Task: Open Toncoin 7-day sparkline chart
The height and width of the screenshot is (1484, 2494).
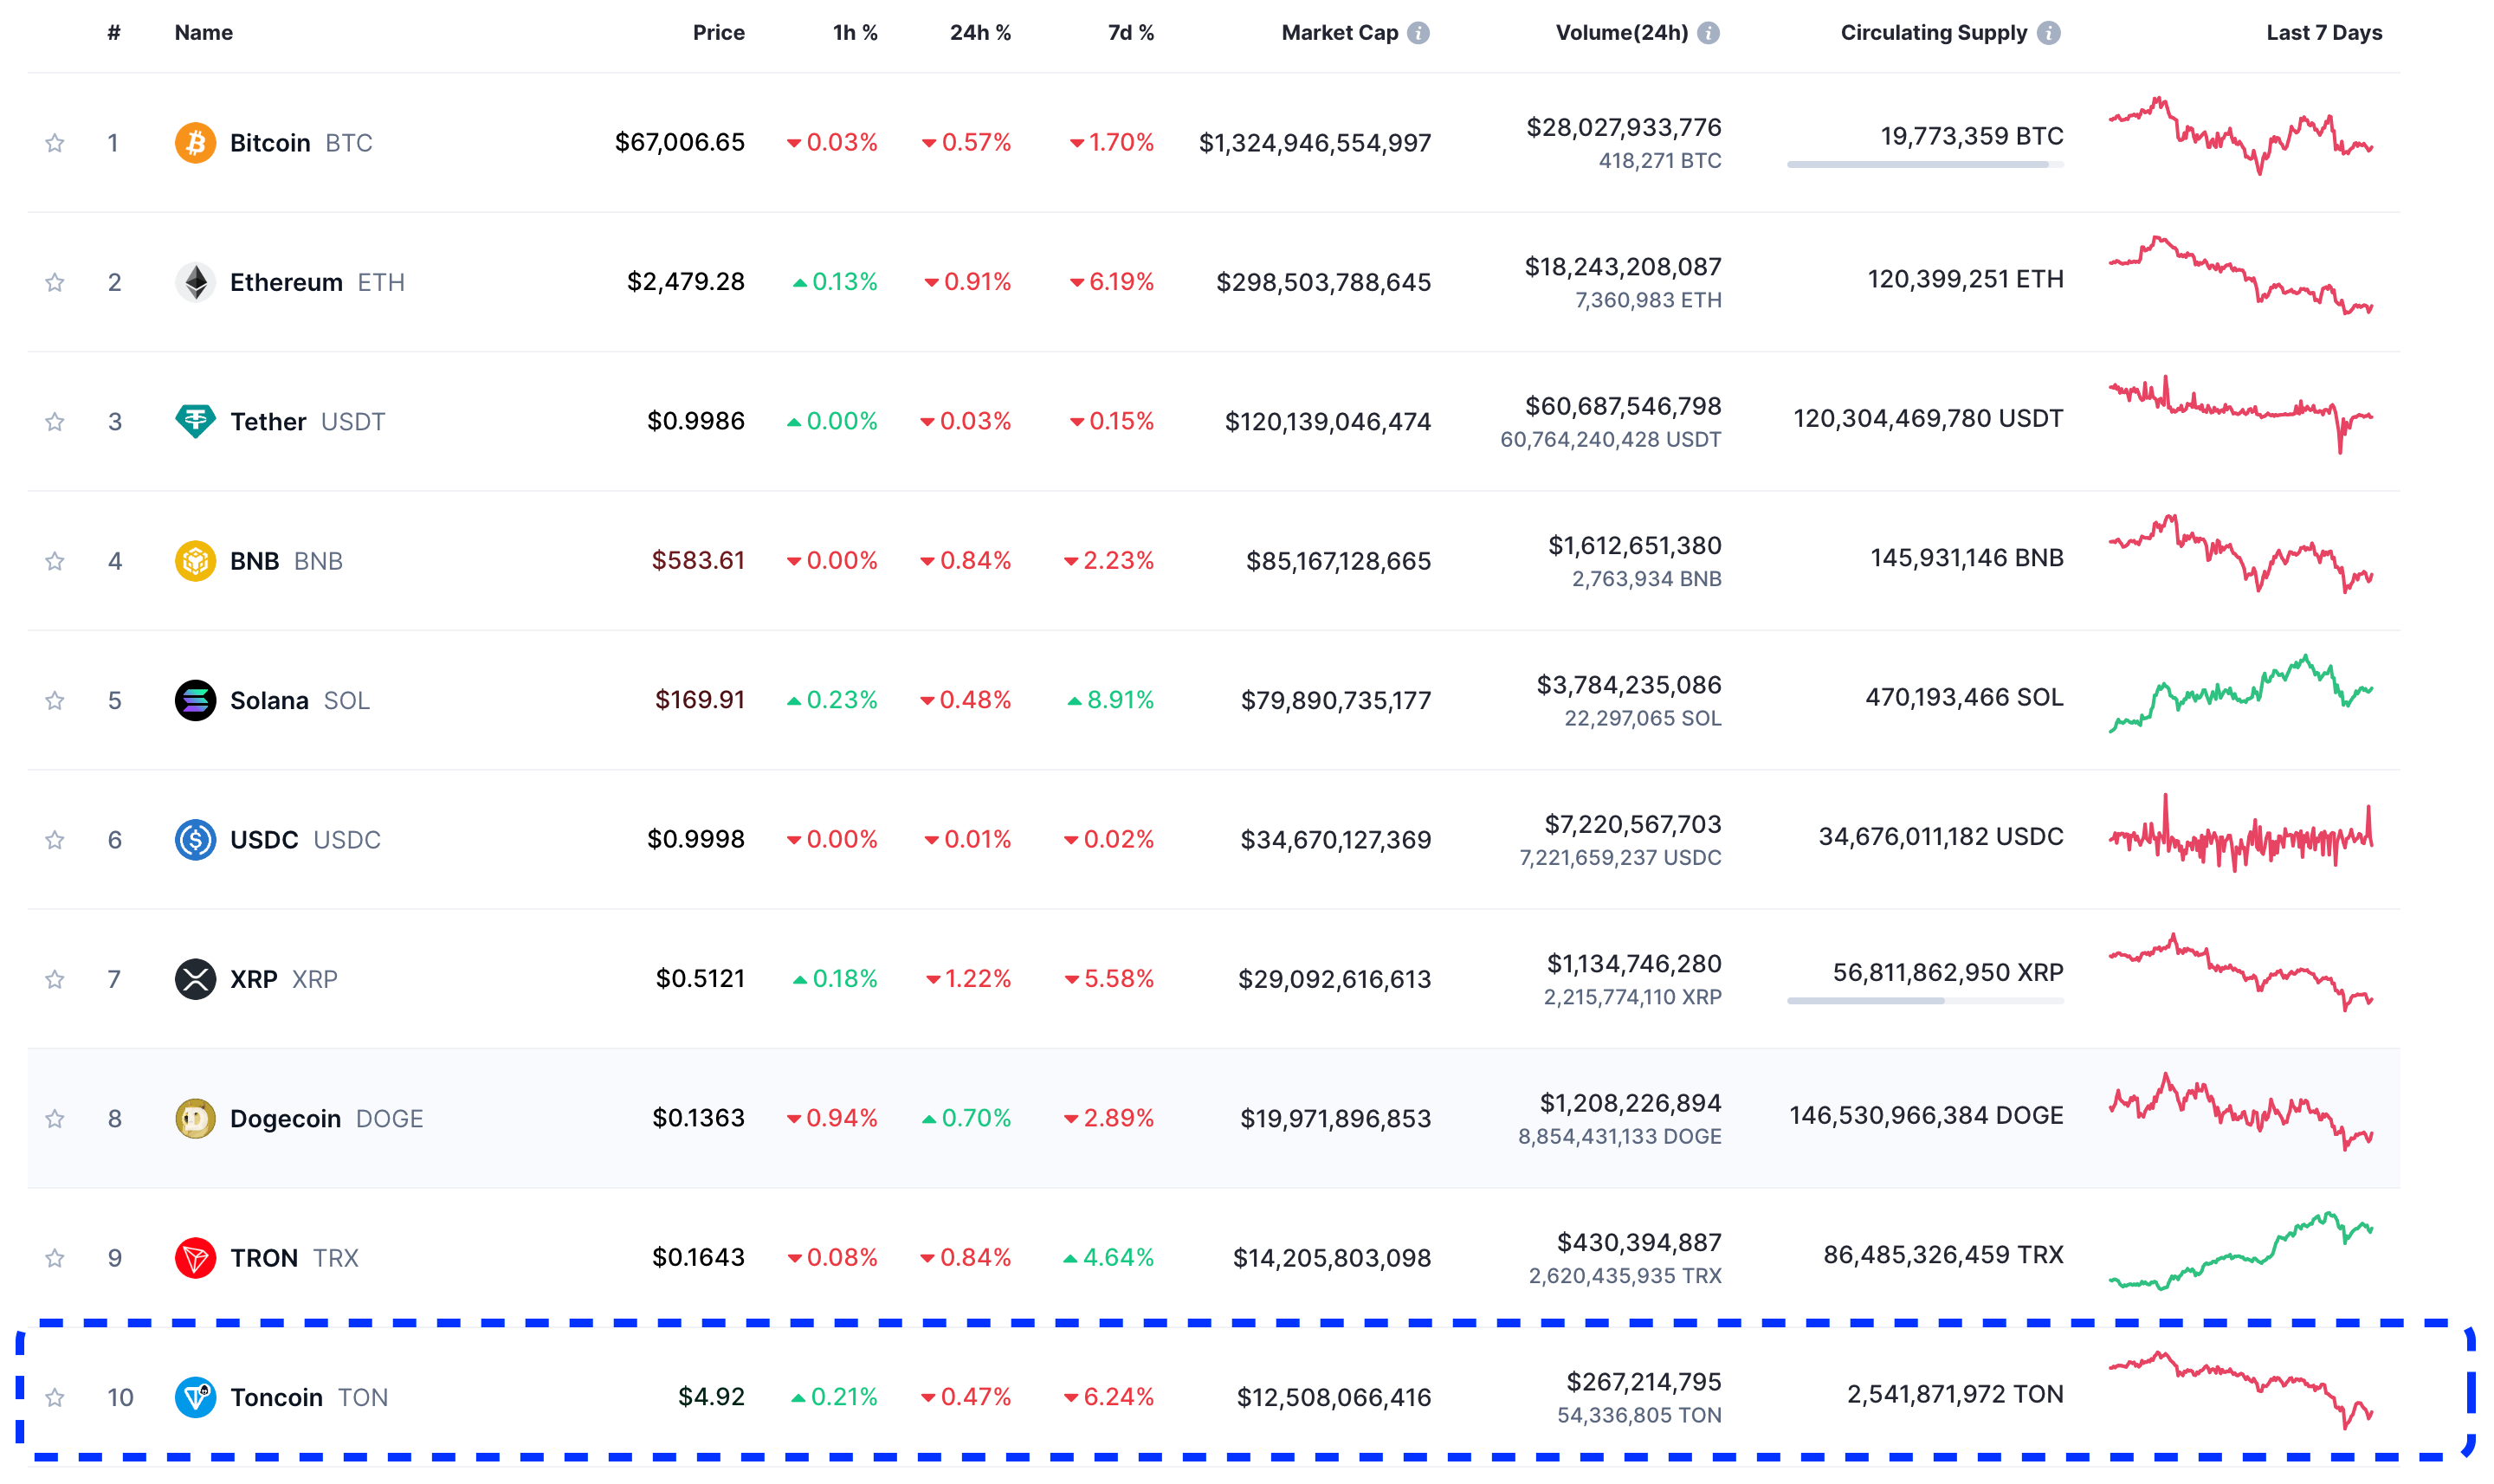Action: 2240,1390
